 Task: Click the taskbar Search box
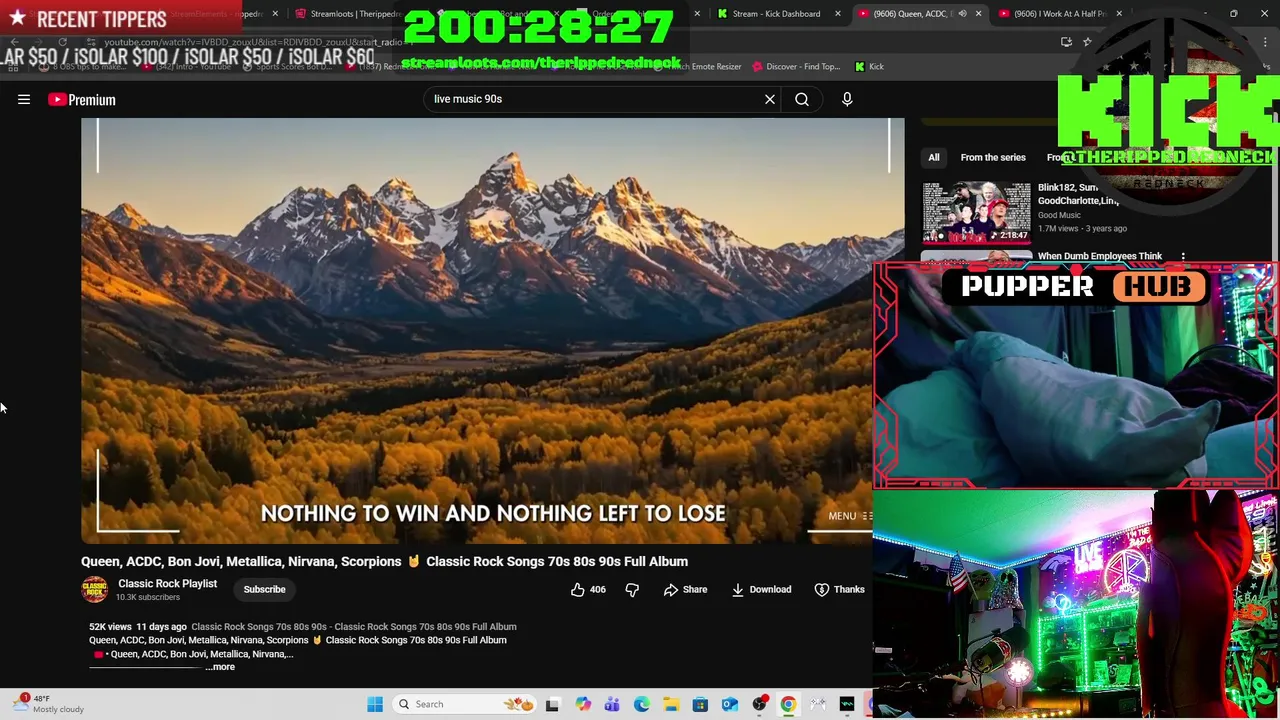(465, 704)
